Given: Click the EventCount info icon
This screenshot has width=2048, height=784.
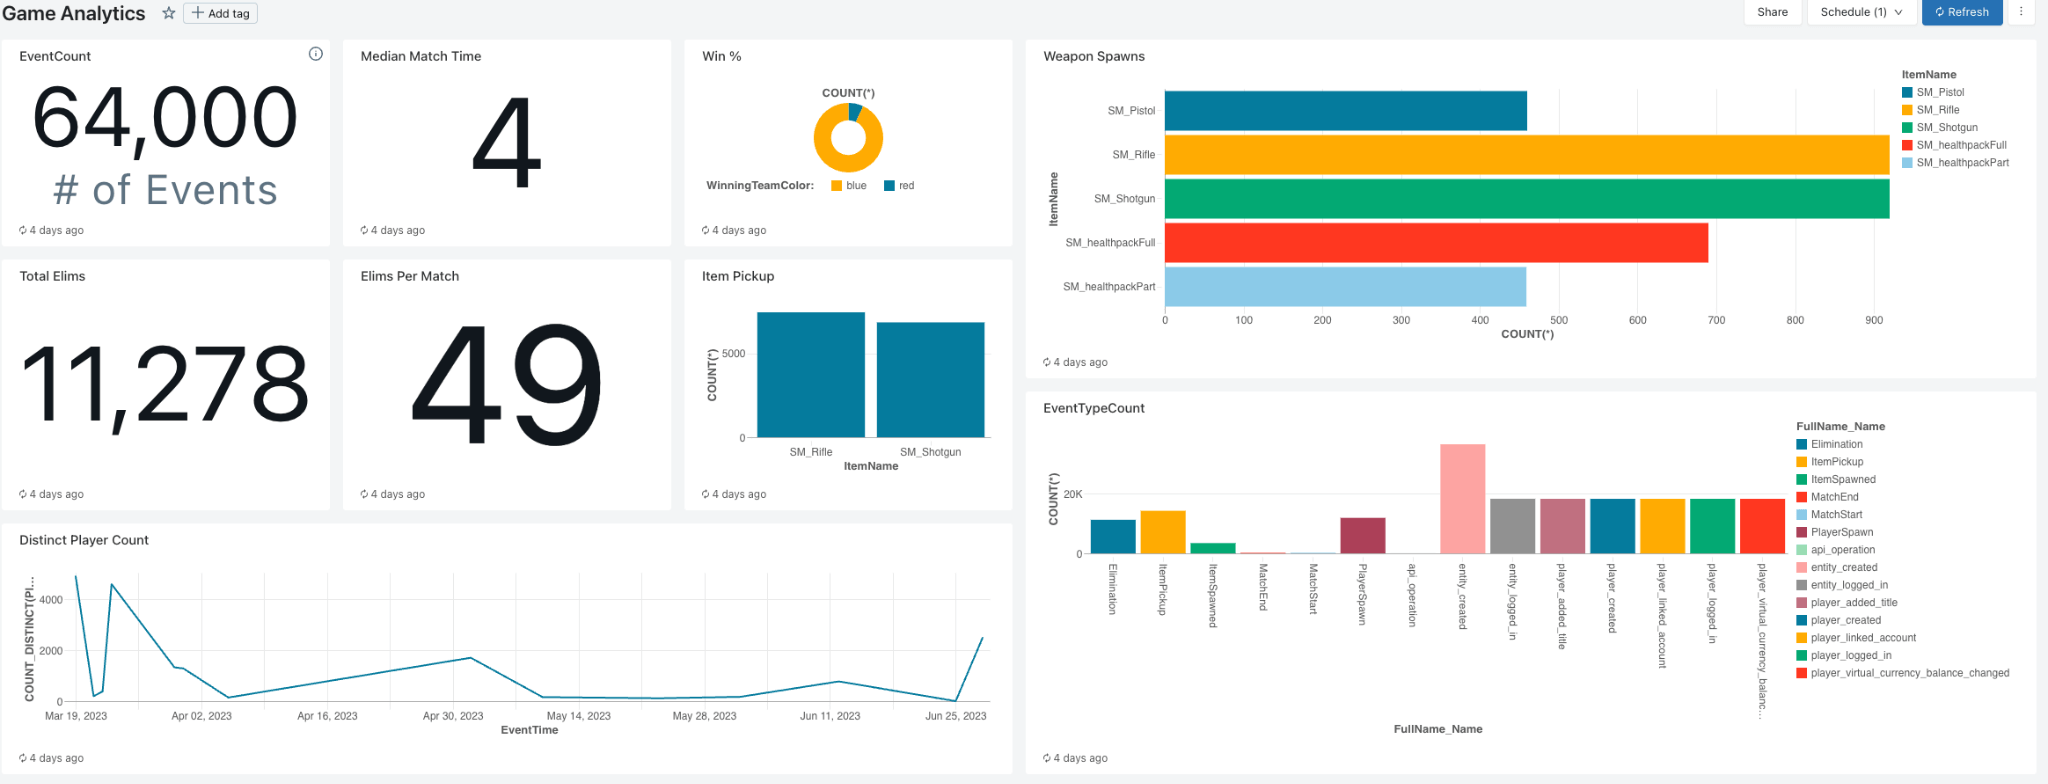Looking at the screenshot, I should [x=316, y=54].
